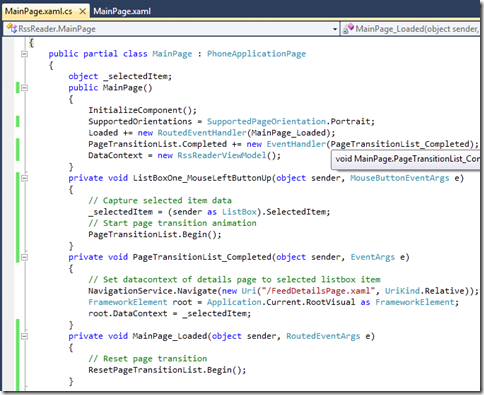Click the MouseButtonEventArgs parameter type

coord(400,178)
